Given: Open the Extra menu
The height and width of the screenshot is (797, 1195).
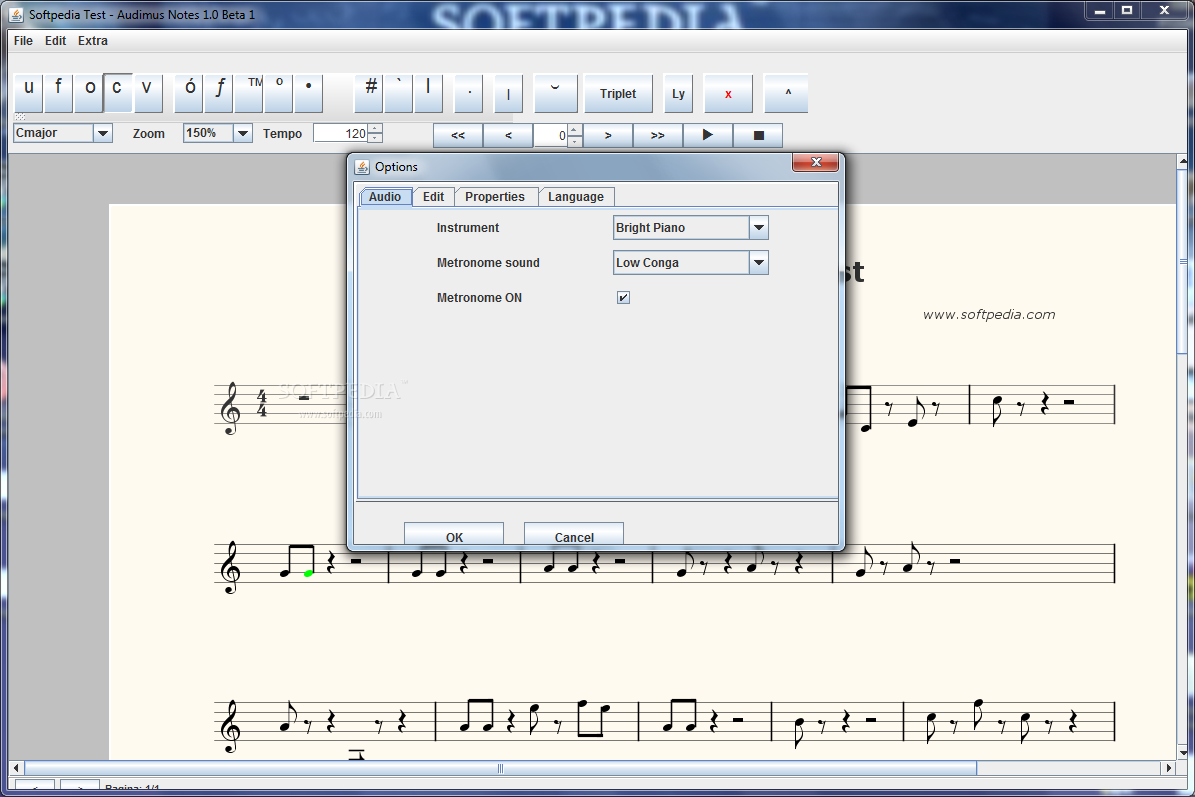Looking at the screenshot, I should point(93,40).
